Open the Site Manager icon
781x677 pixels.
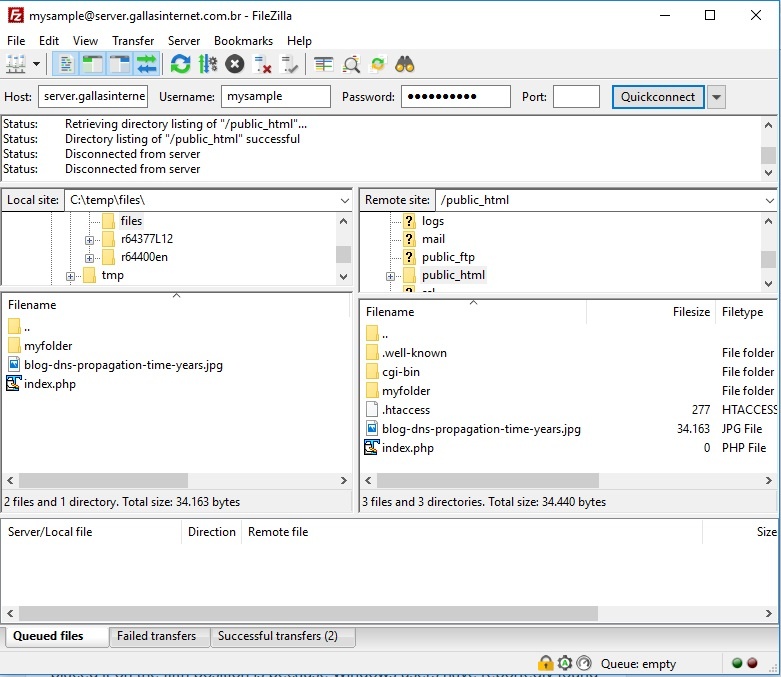(x=16, y=64)
